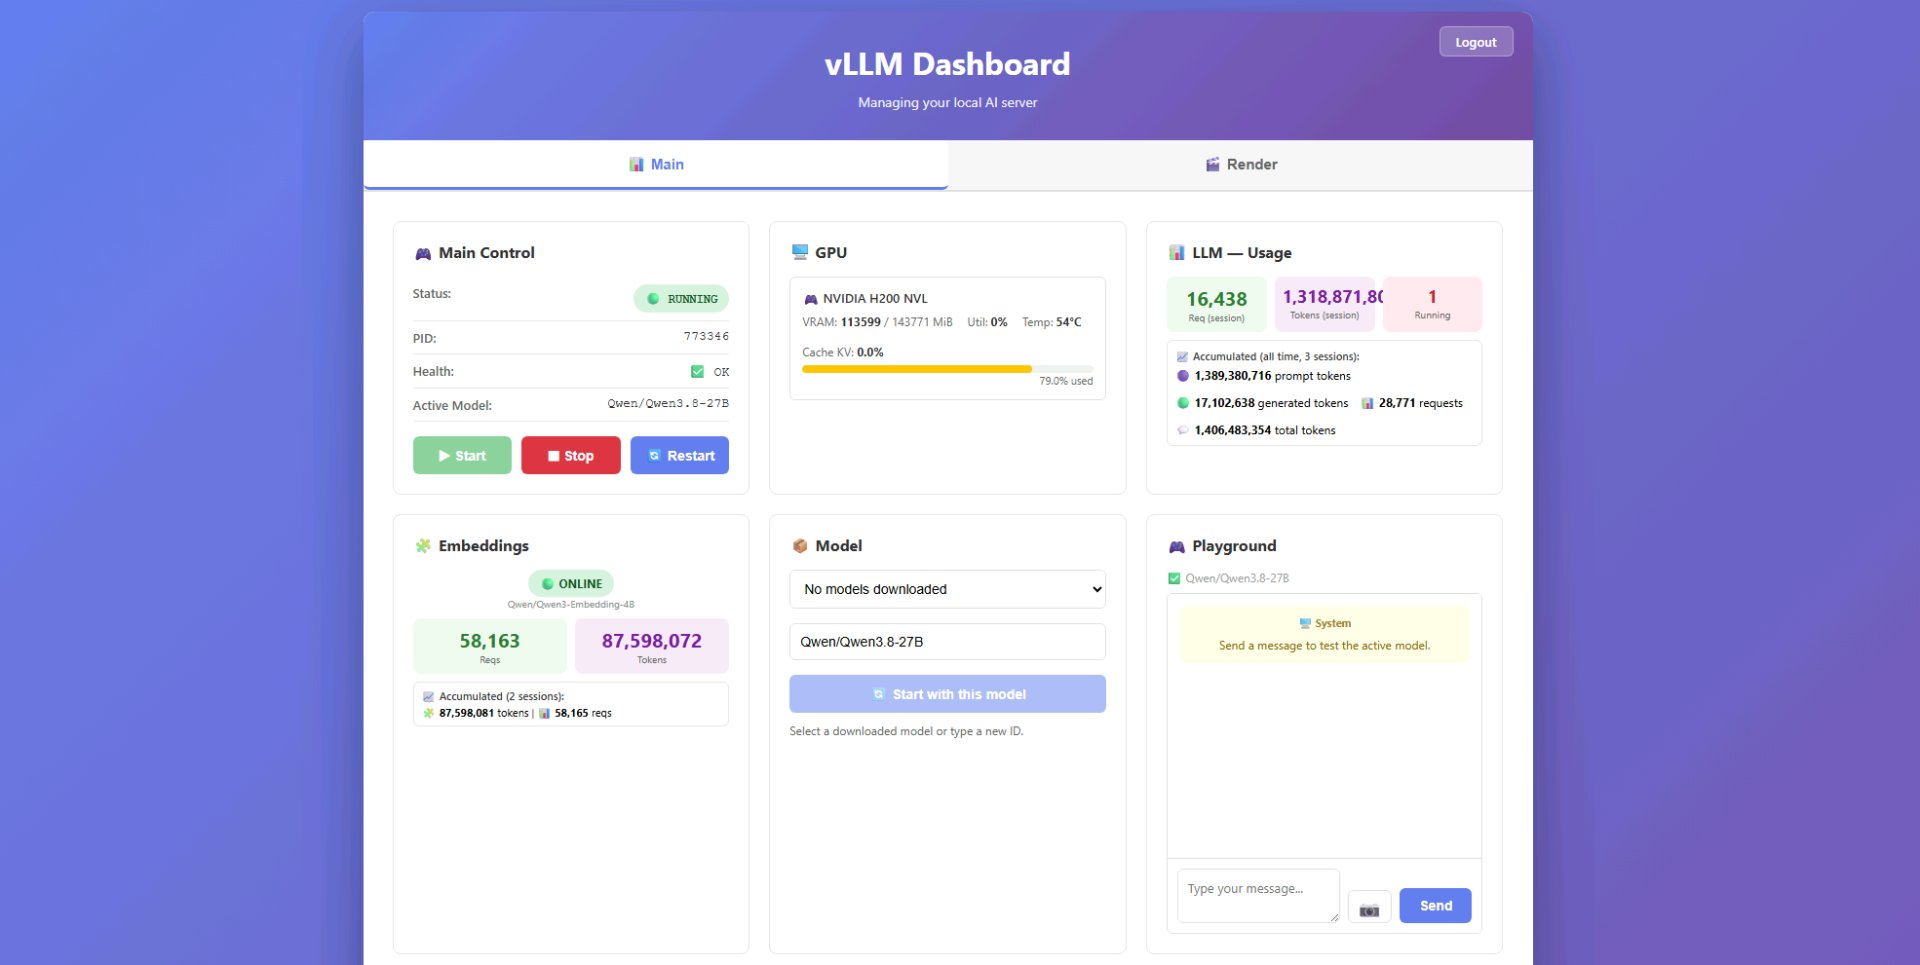The width and height of the screenshot is (1920, 965).
Task: Stop the running server
Action: click(571, 455)
